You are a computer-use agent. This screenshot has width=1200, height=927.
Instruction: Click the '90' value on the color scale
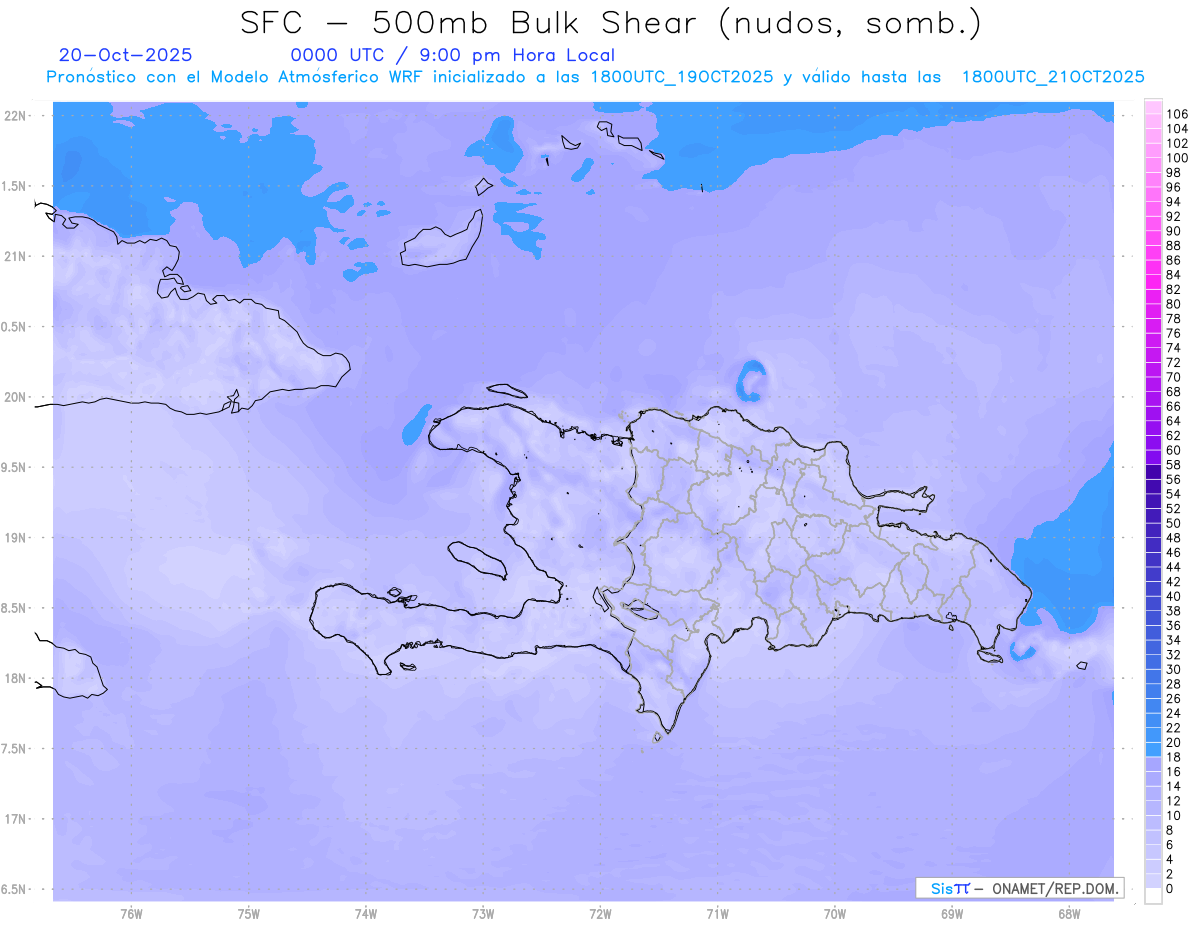pos(1174,231)
